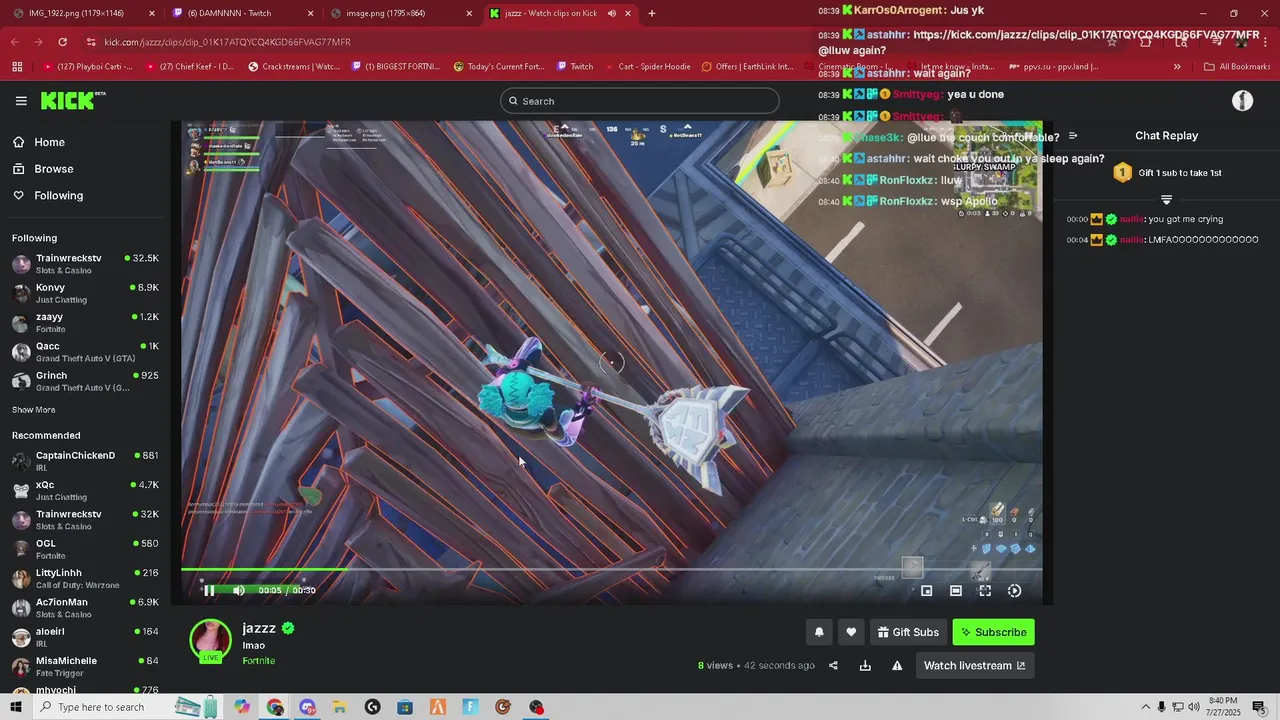Switch to IMG_1922.png browser tab
1280x720 pixels.
83,13
